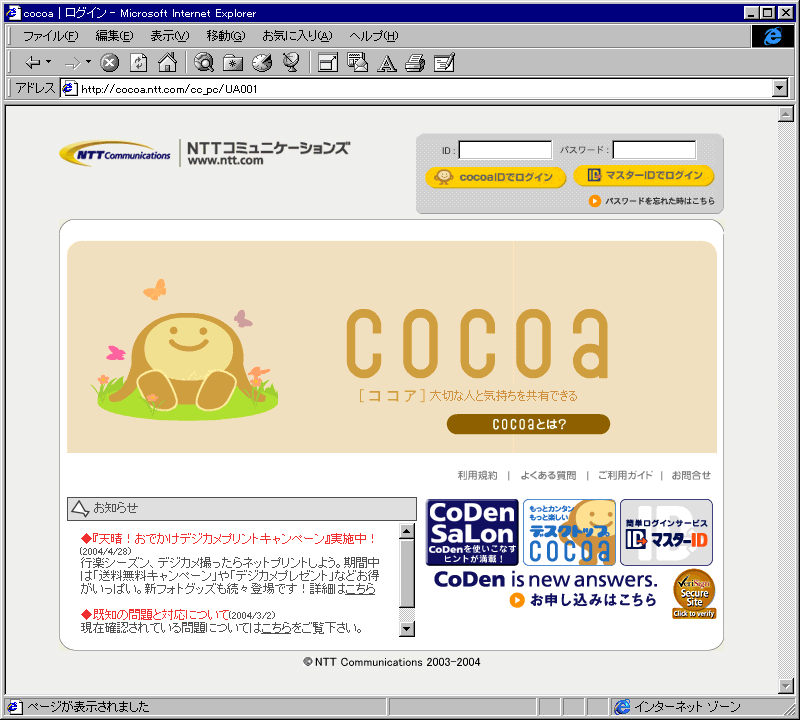Click the page scrollbar up arrow

click(786, 114)
